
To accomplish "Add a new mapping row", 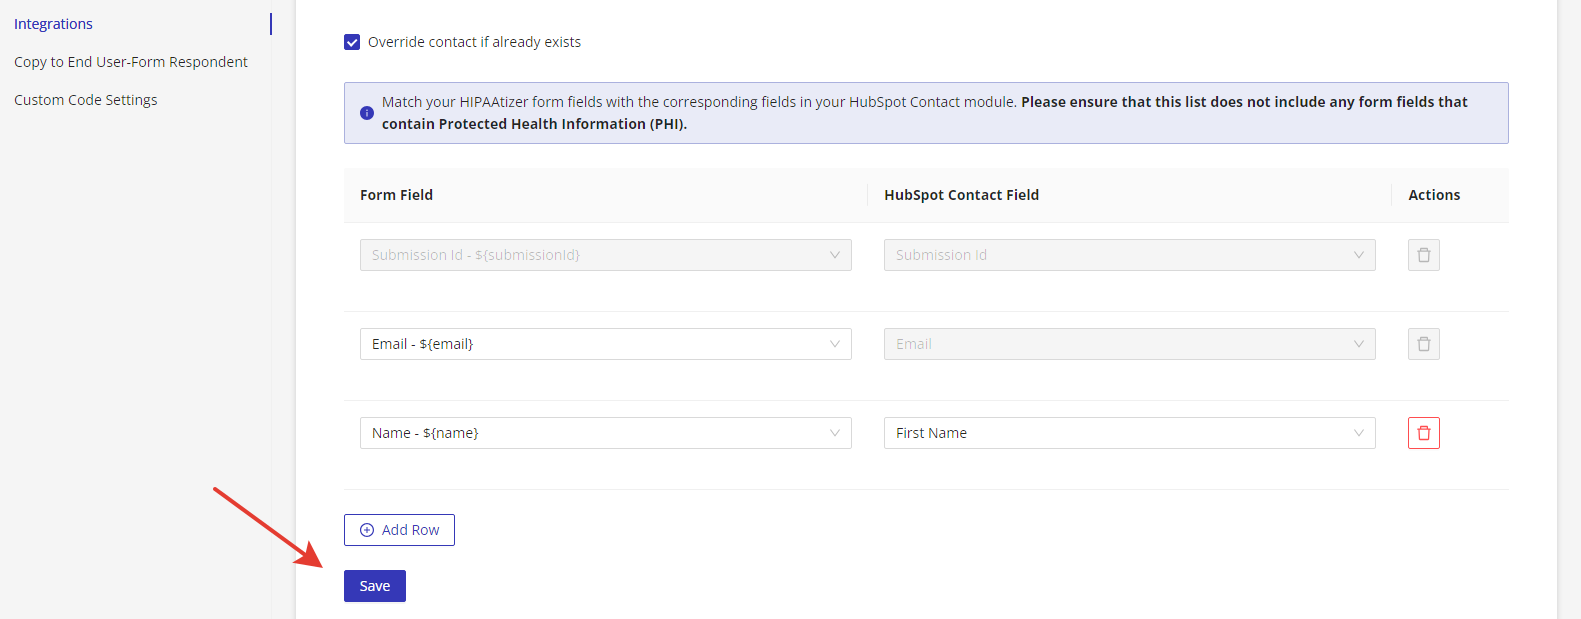I will tap(399, 530).
